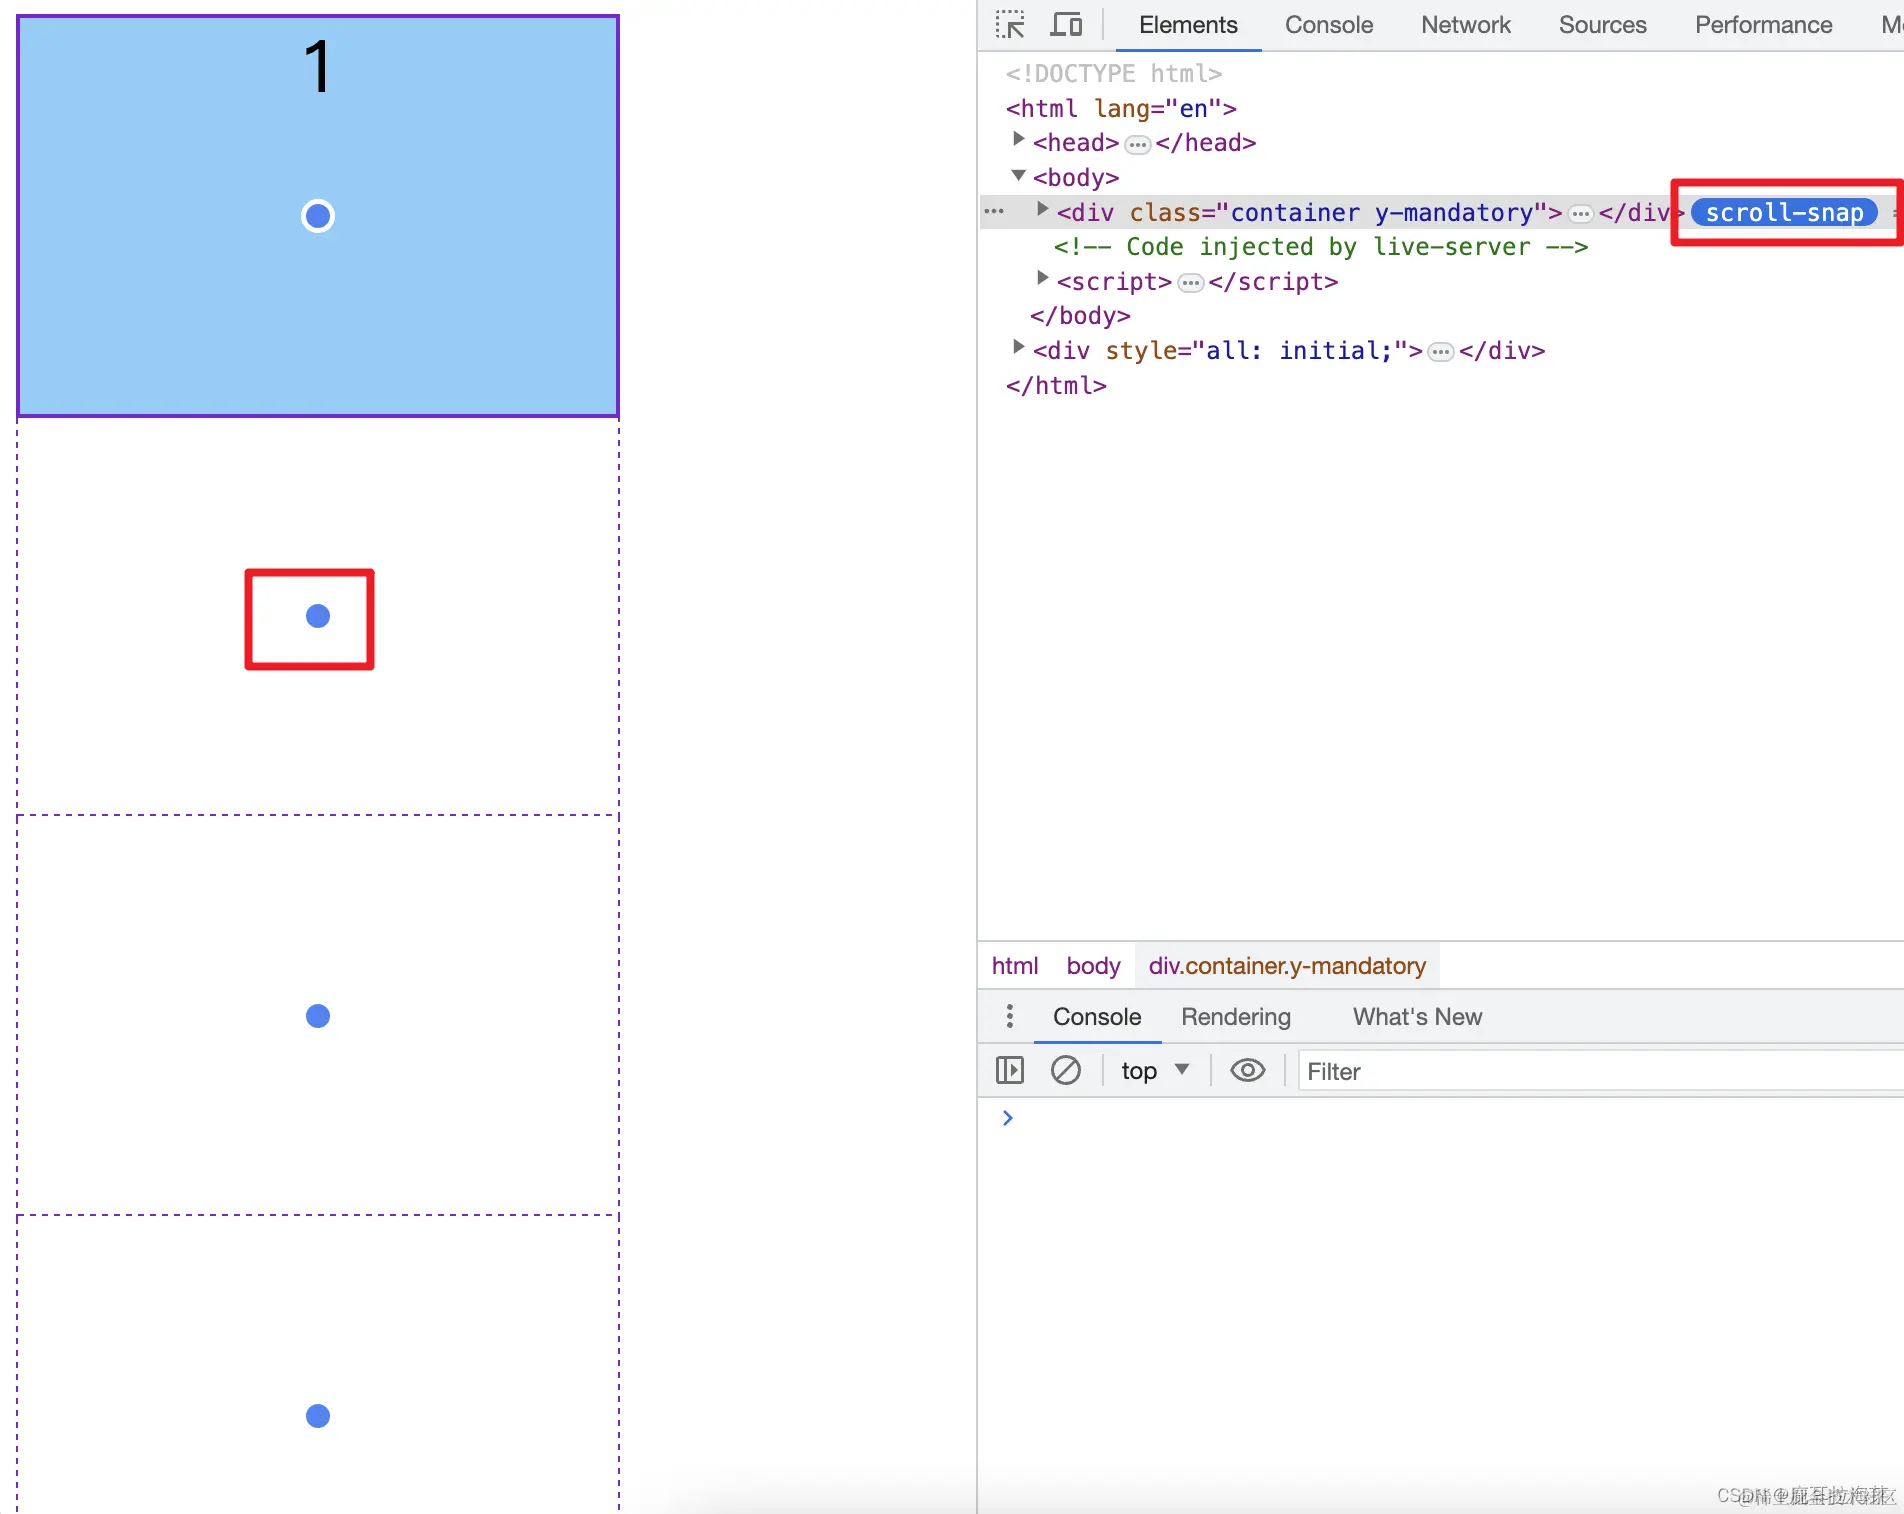Click div.container.y-mandatory breadcrumb
The height and width of the screenshot is (1514, 1904).
pyautogui.click(x=1287, y=966)
